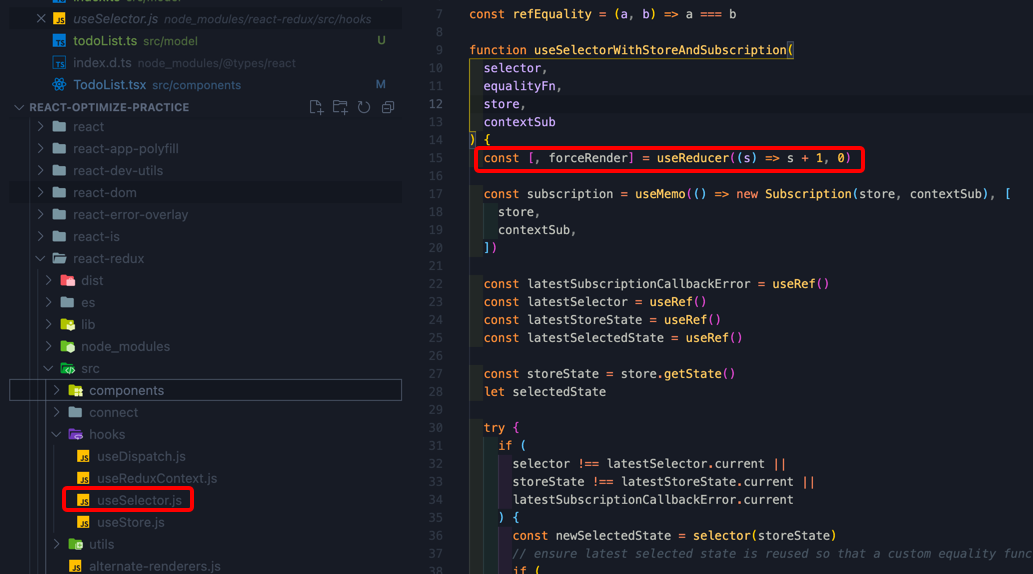This screenshot has width=1033, height=574.
Task: Expand the dist folder
Action: point(49,280)
